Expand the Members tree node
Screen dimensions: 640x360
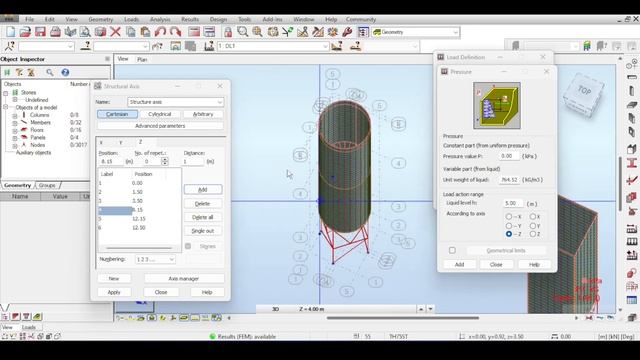15,123
